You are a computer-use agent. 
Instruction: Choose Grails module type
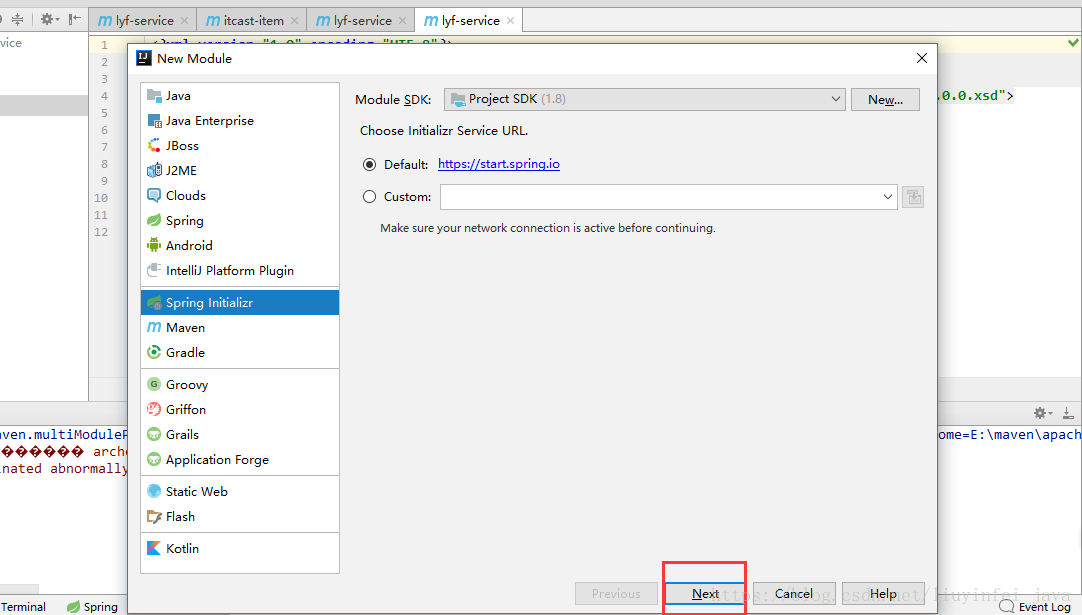239,434
